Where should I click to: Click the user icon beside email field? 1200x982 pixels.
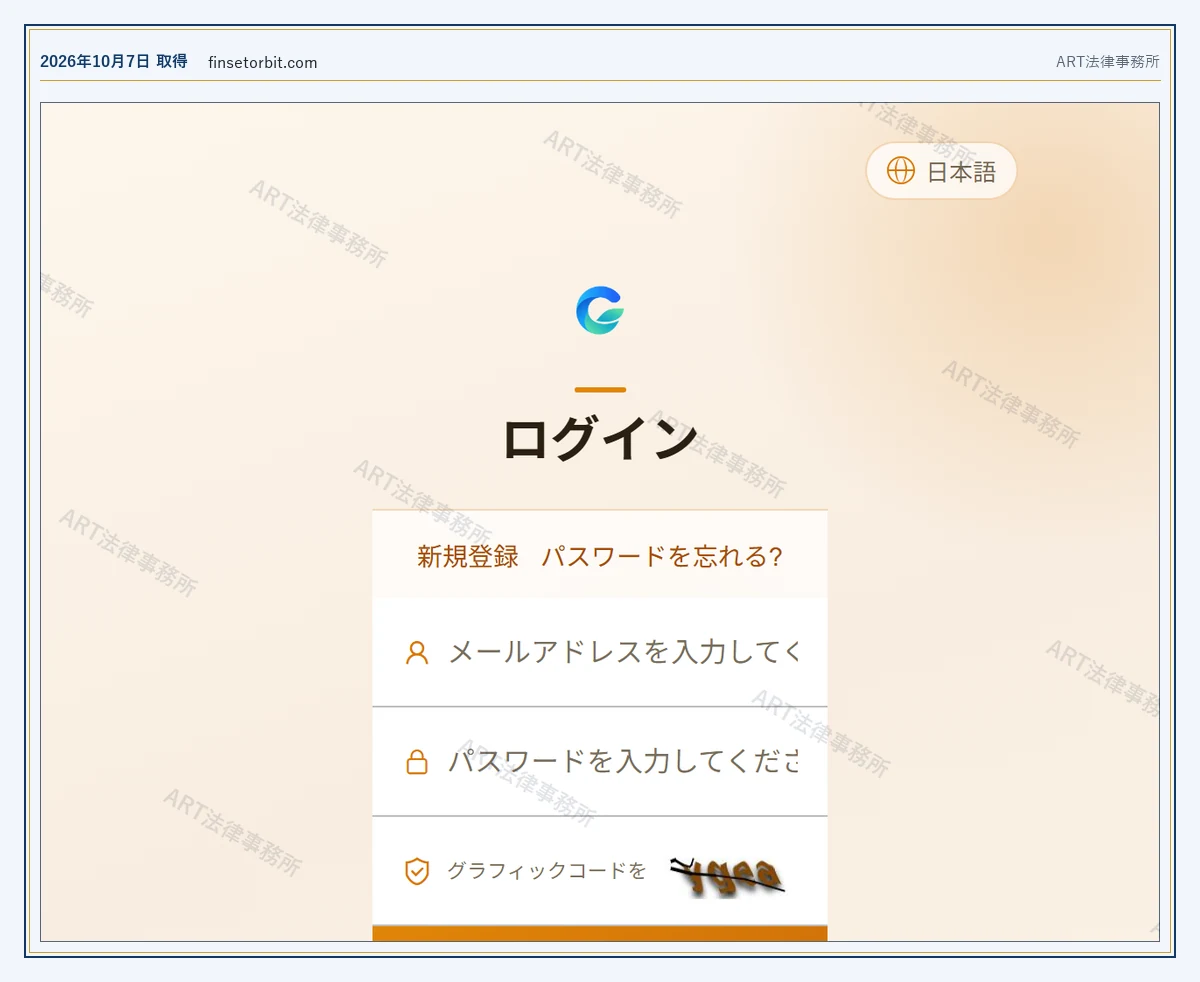tap(417, 653)
